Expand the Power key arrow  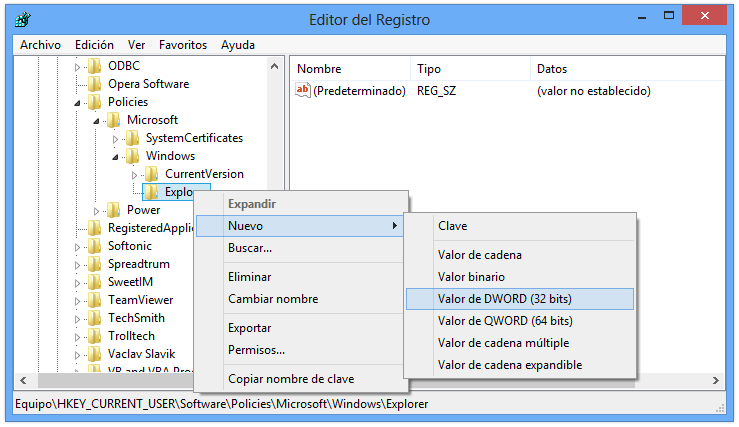coord(97,210)
